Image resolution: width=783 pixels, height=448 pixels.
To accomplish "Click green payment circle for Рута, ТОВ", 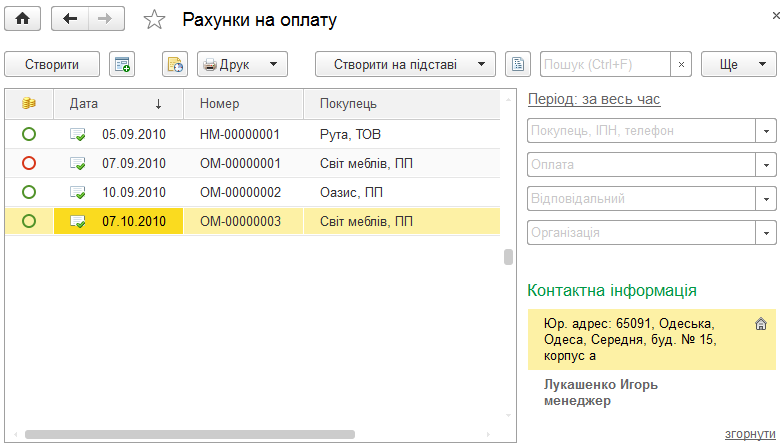I will (x=29, y=134).
